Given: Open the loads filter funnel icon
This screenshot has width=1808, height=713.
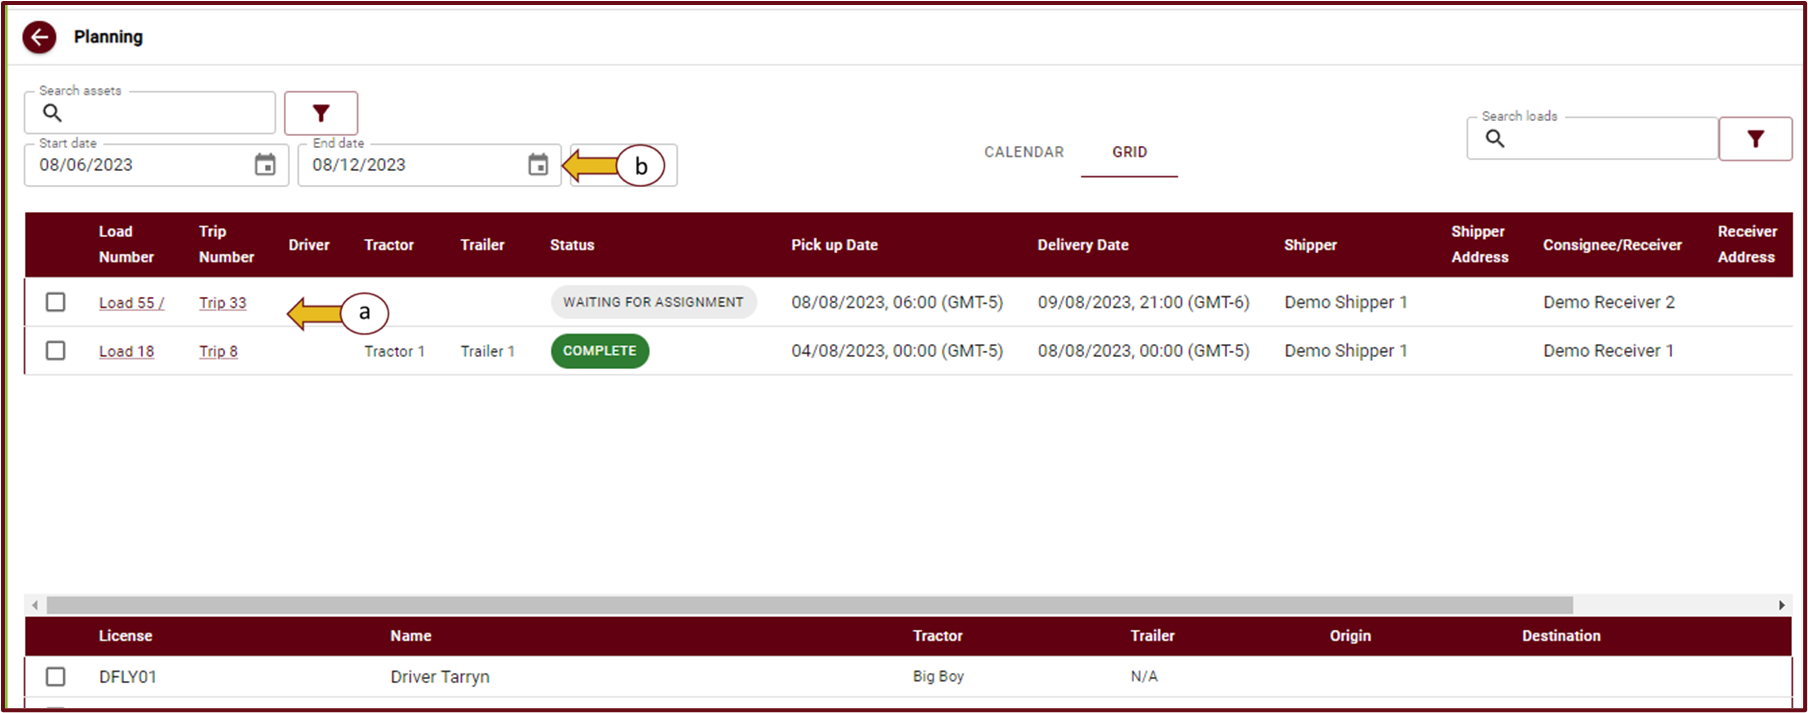Looking at the screenshot, I should [x=1755, y=139].
